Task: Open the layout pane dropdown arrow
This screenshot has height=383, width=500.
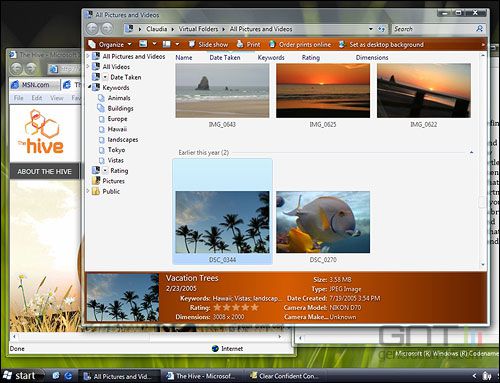Action: [177, 44]
